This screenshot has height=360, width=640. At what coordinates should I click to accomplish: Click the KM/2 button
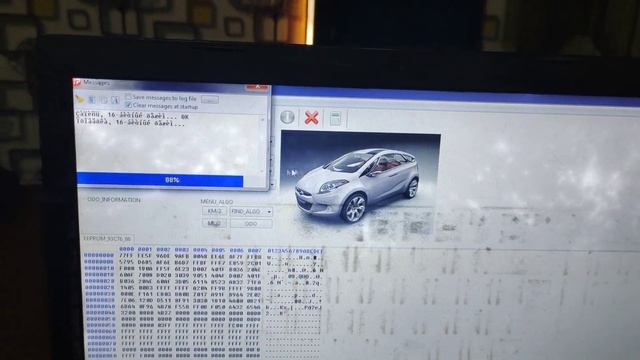214,211
